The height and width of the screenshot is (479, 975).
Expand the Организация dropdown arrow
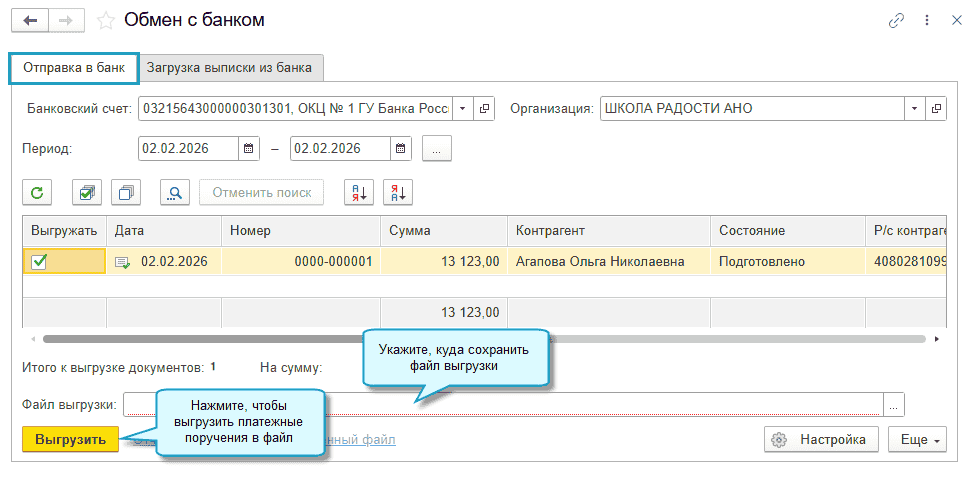(x=915, y=108)
